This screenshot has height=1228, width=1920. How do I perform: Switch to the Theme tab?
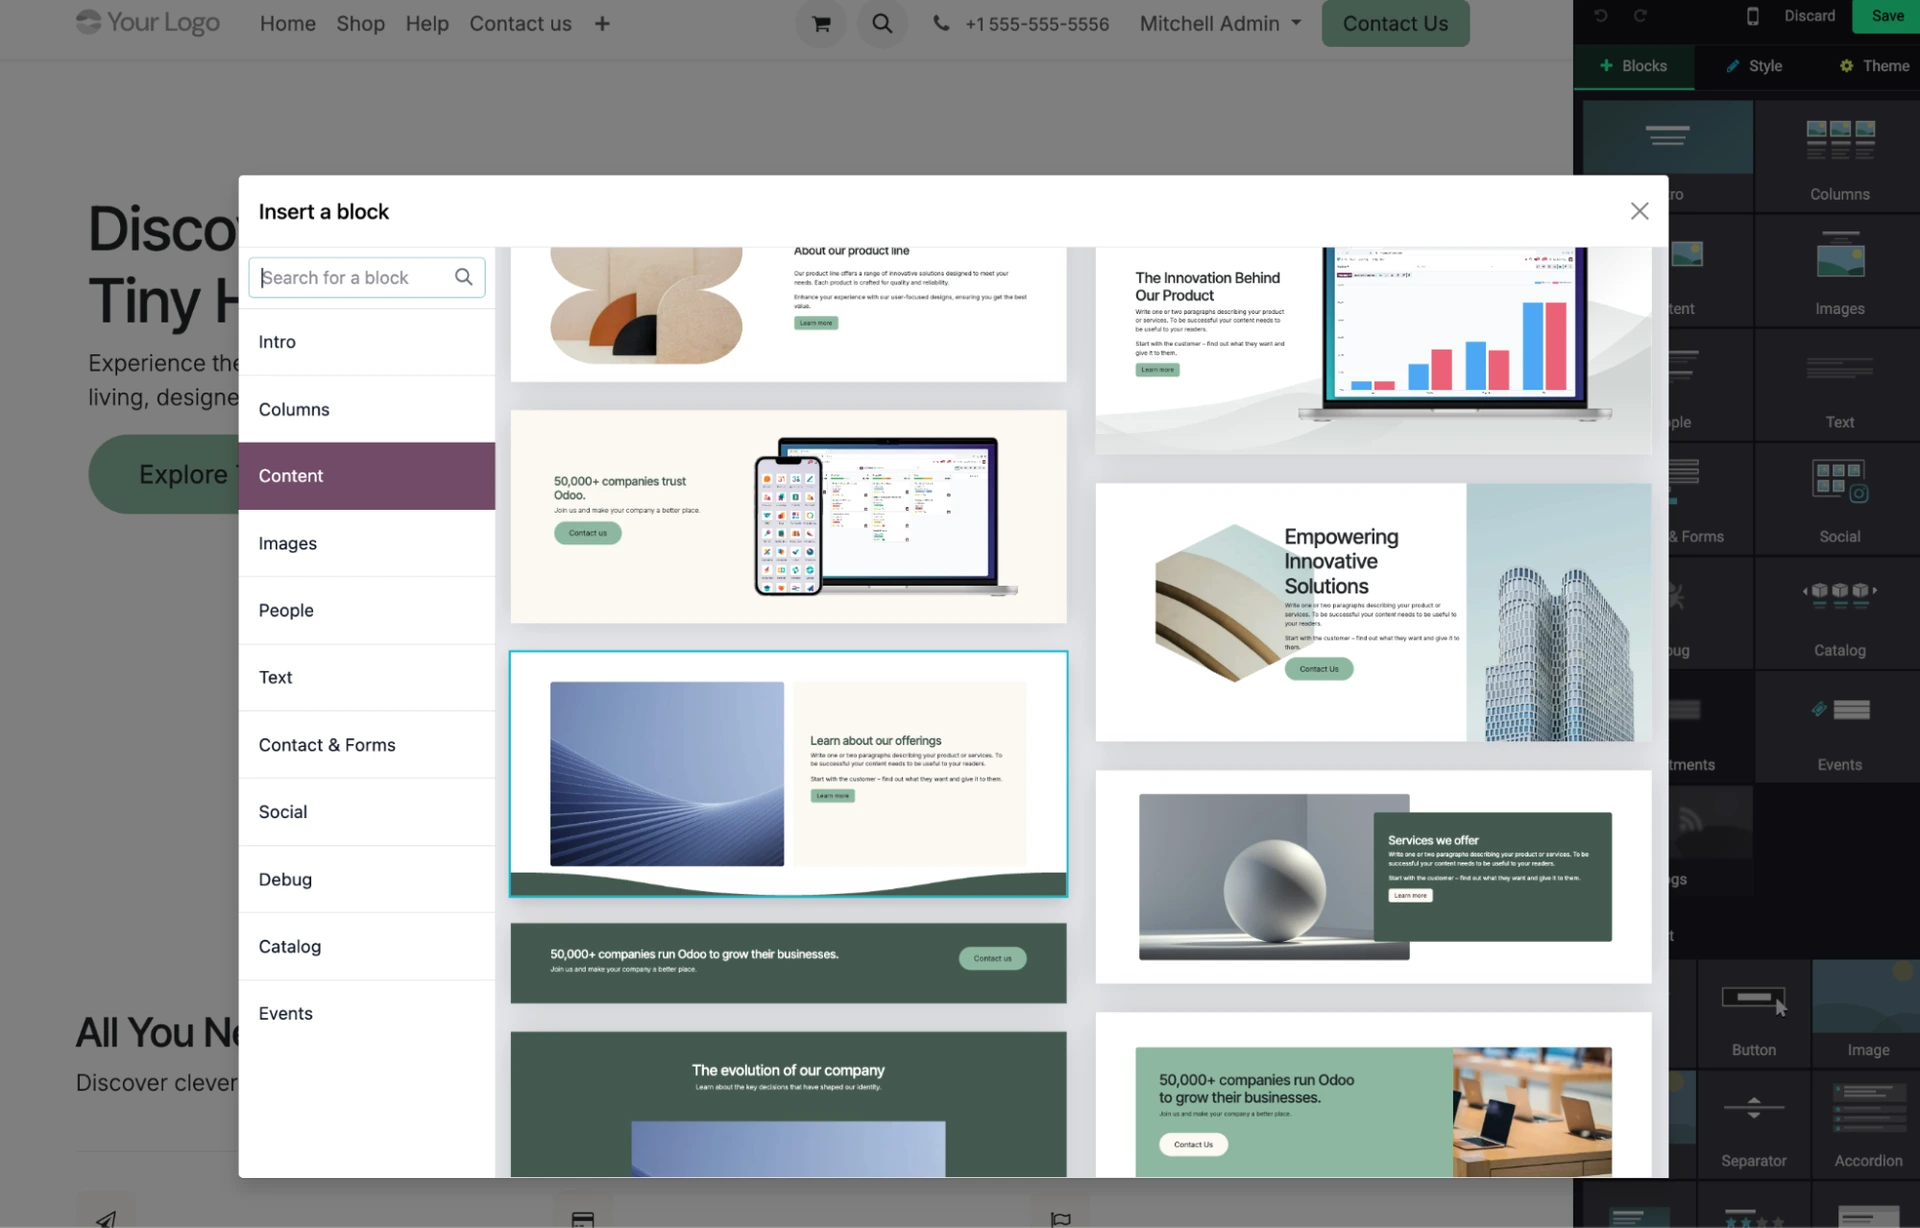pos(1874,66)
